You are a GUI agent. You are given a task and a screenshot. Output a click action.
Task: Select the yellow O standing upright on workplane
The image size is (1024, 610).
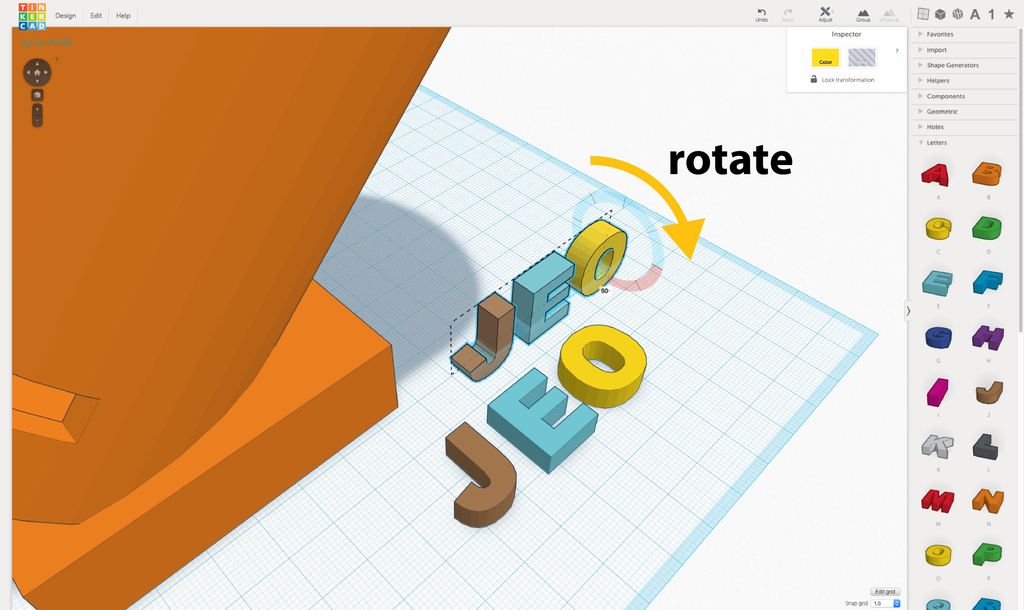tap(598, 258)
